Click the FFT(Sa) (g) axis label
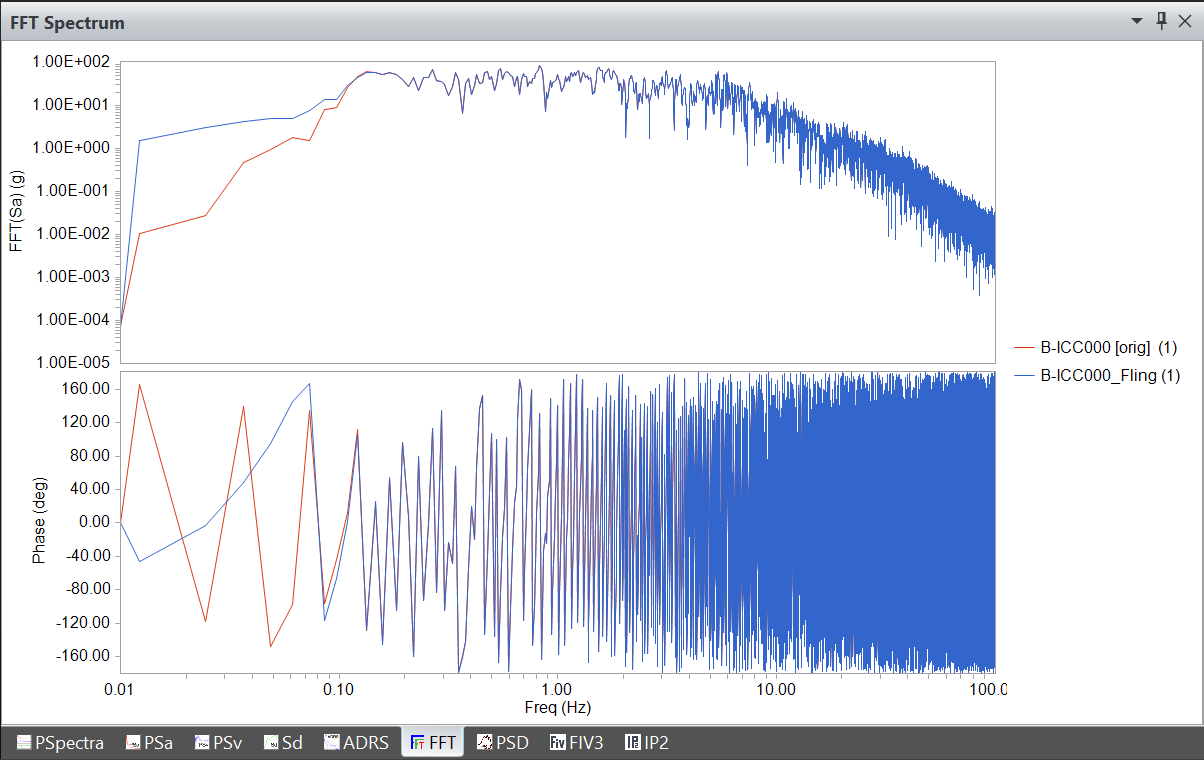The height and width of the screenshot is (760, 1204). (x=16, y=210)
